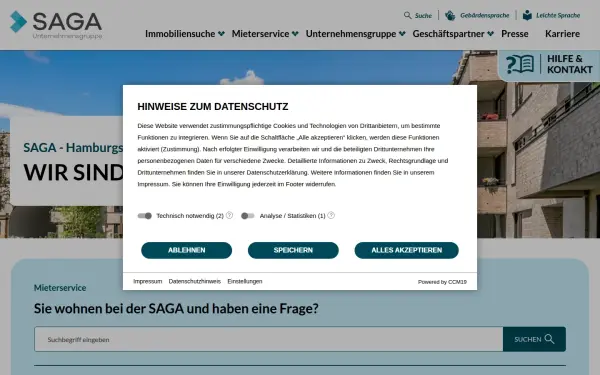Click the Powered by CCM19 link
600x375 pixels.
(442, 282)
